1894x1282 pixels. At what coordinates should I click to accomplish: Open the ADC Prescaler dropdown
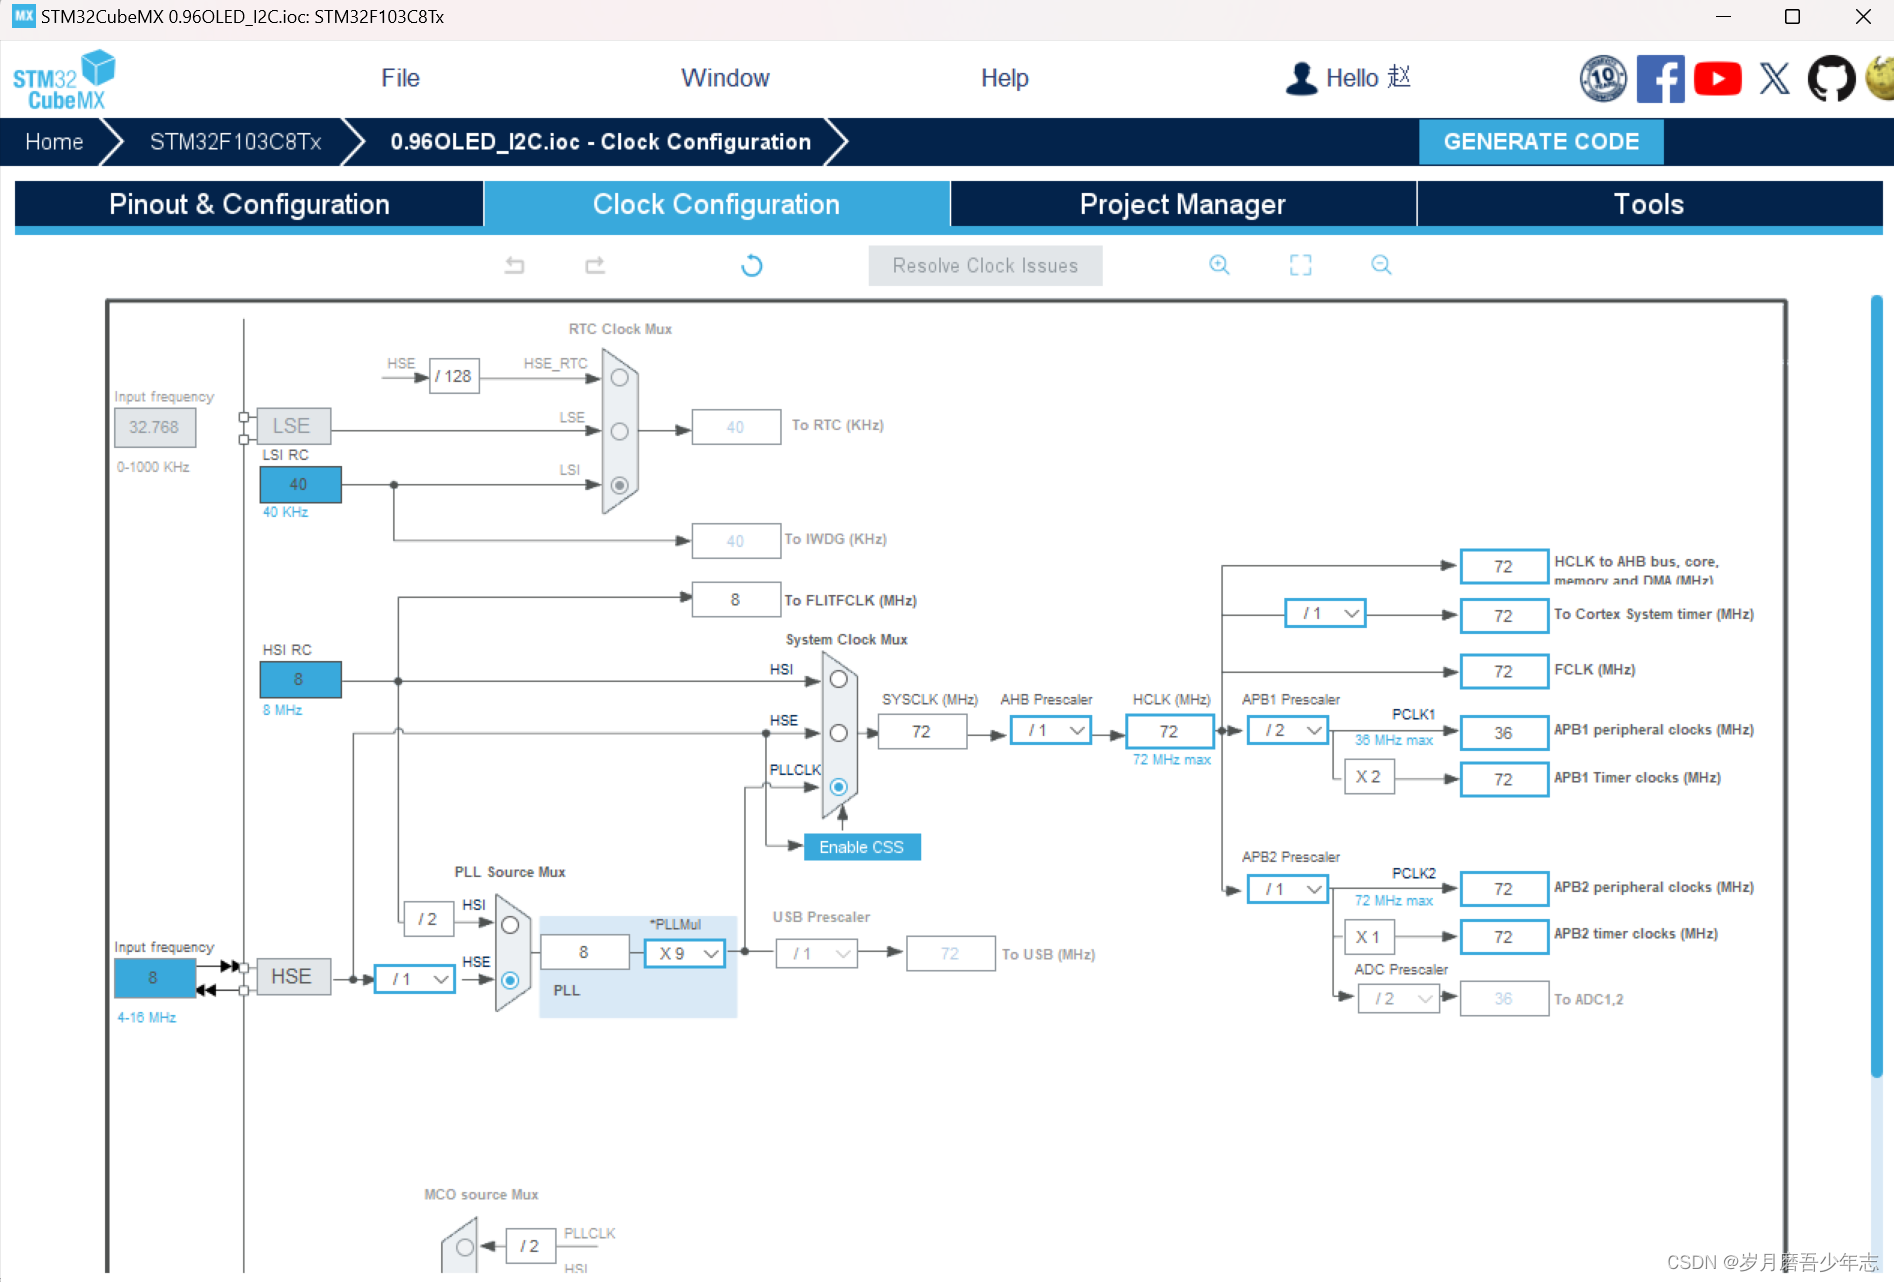[x=1398, y=999]
